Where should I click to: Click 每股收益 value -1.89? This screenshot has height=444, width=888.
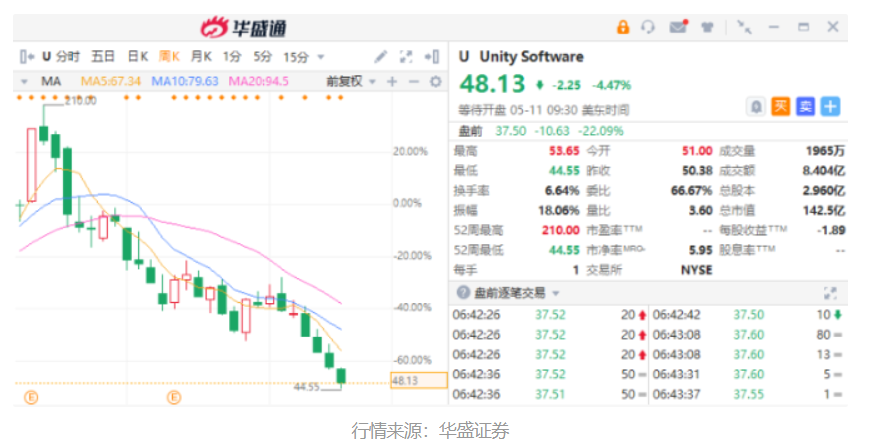pyautogui.click(x=831, y=230)
